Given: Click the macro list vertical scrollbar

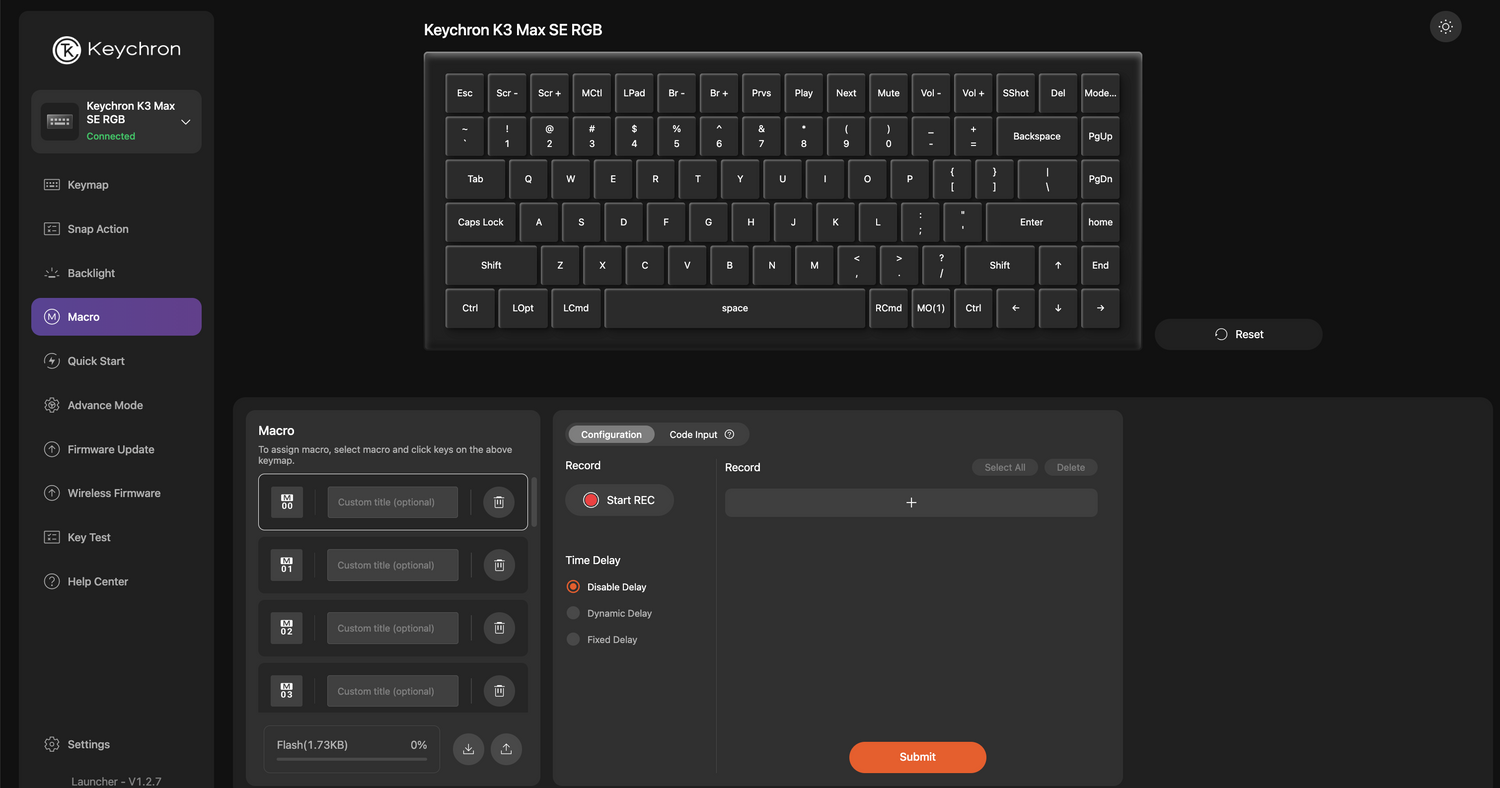Looking at the screenshot, I should tap(534, 502).
